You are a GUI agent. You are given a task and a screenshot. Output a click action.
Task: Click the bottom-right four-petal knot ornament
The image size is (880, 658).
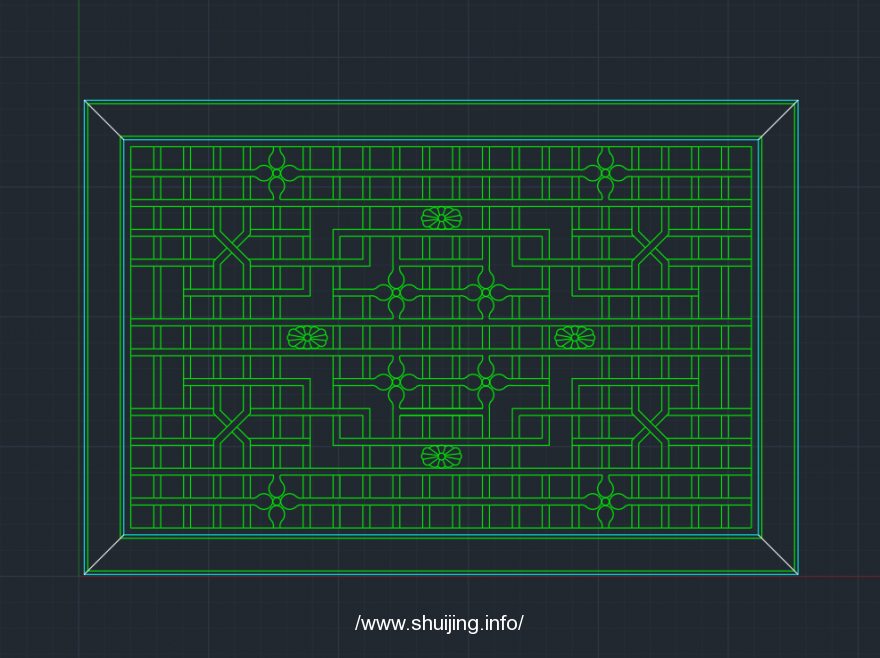pos(605,501)
